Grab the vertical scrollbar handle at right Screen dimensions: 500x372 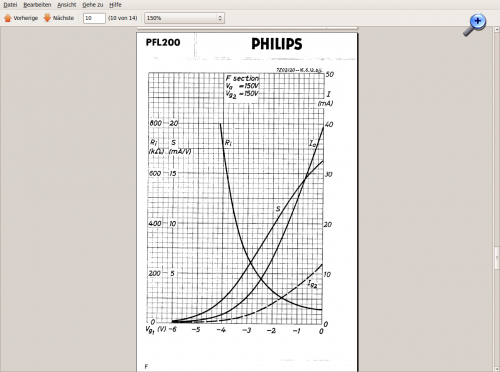497,257
